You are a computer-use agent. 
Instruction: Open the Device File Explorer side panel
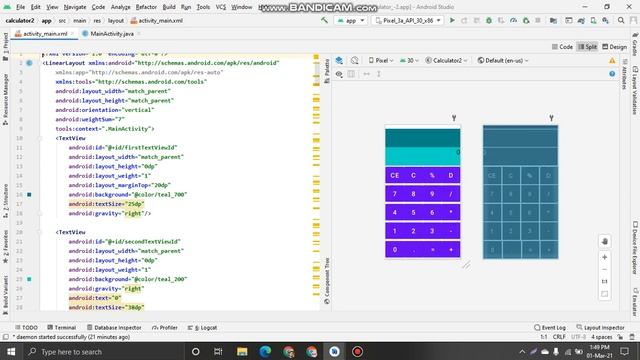click(x=635, y=248)
